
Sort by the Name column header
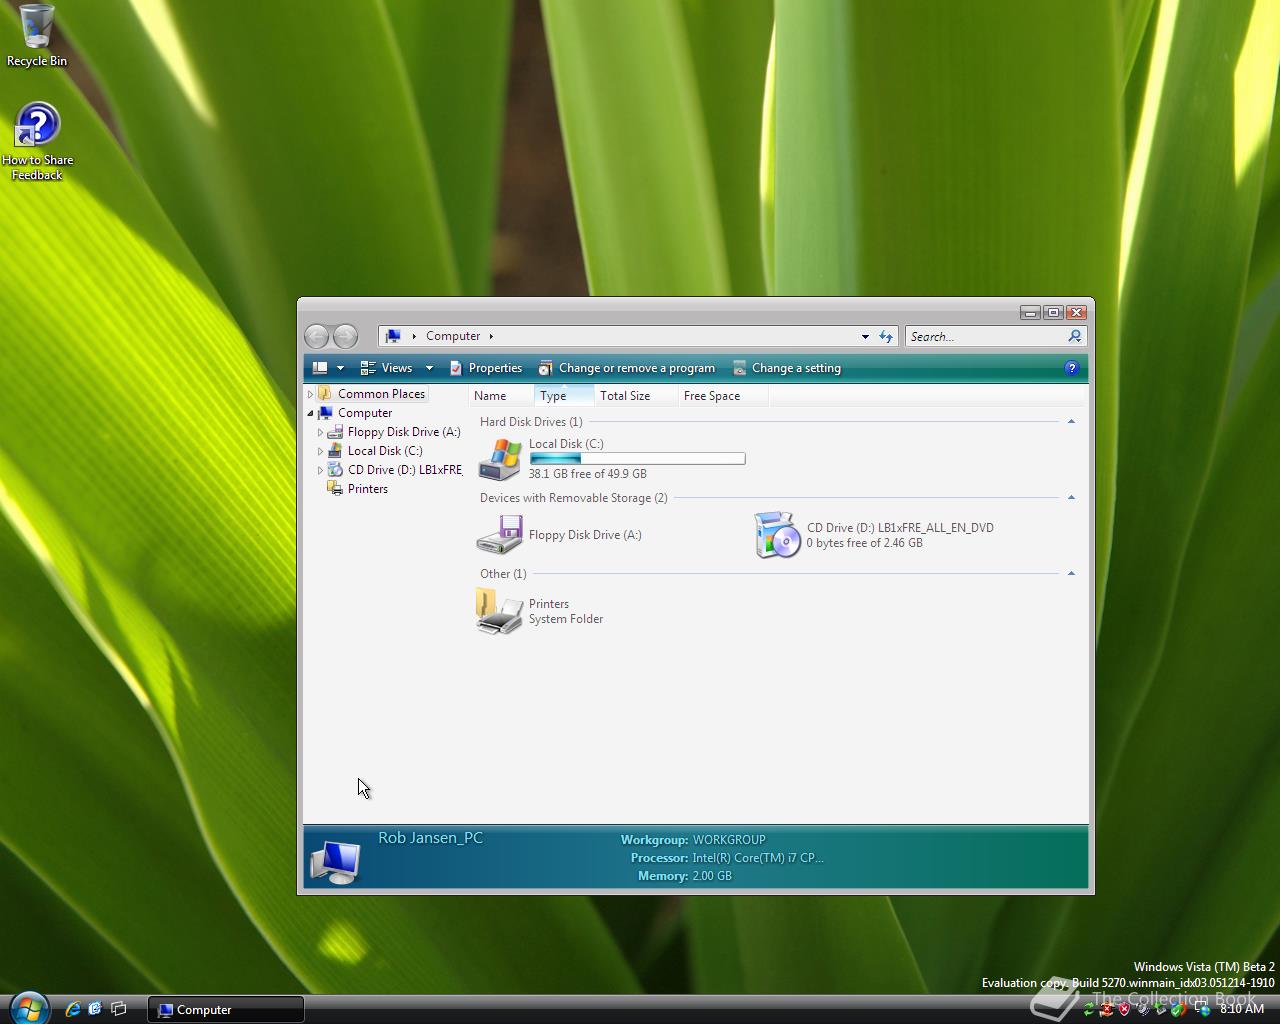point(501,396)
